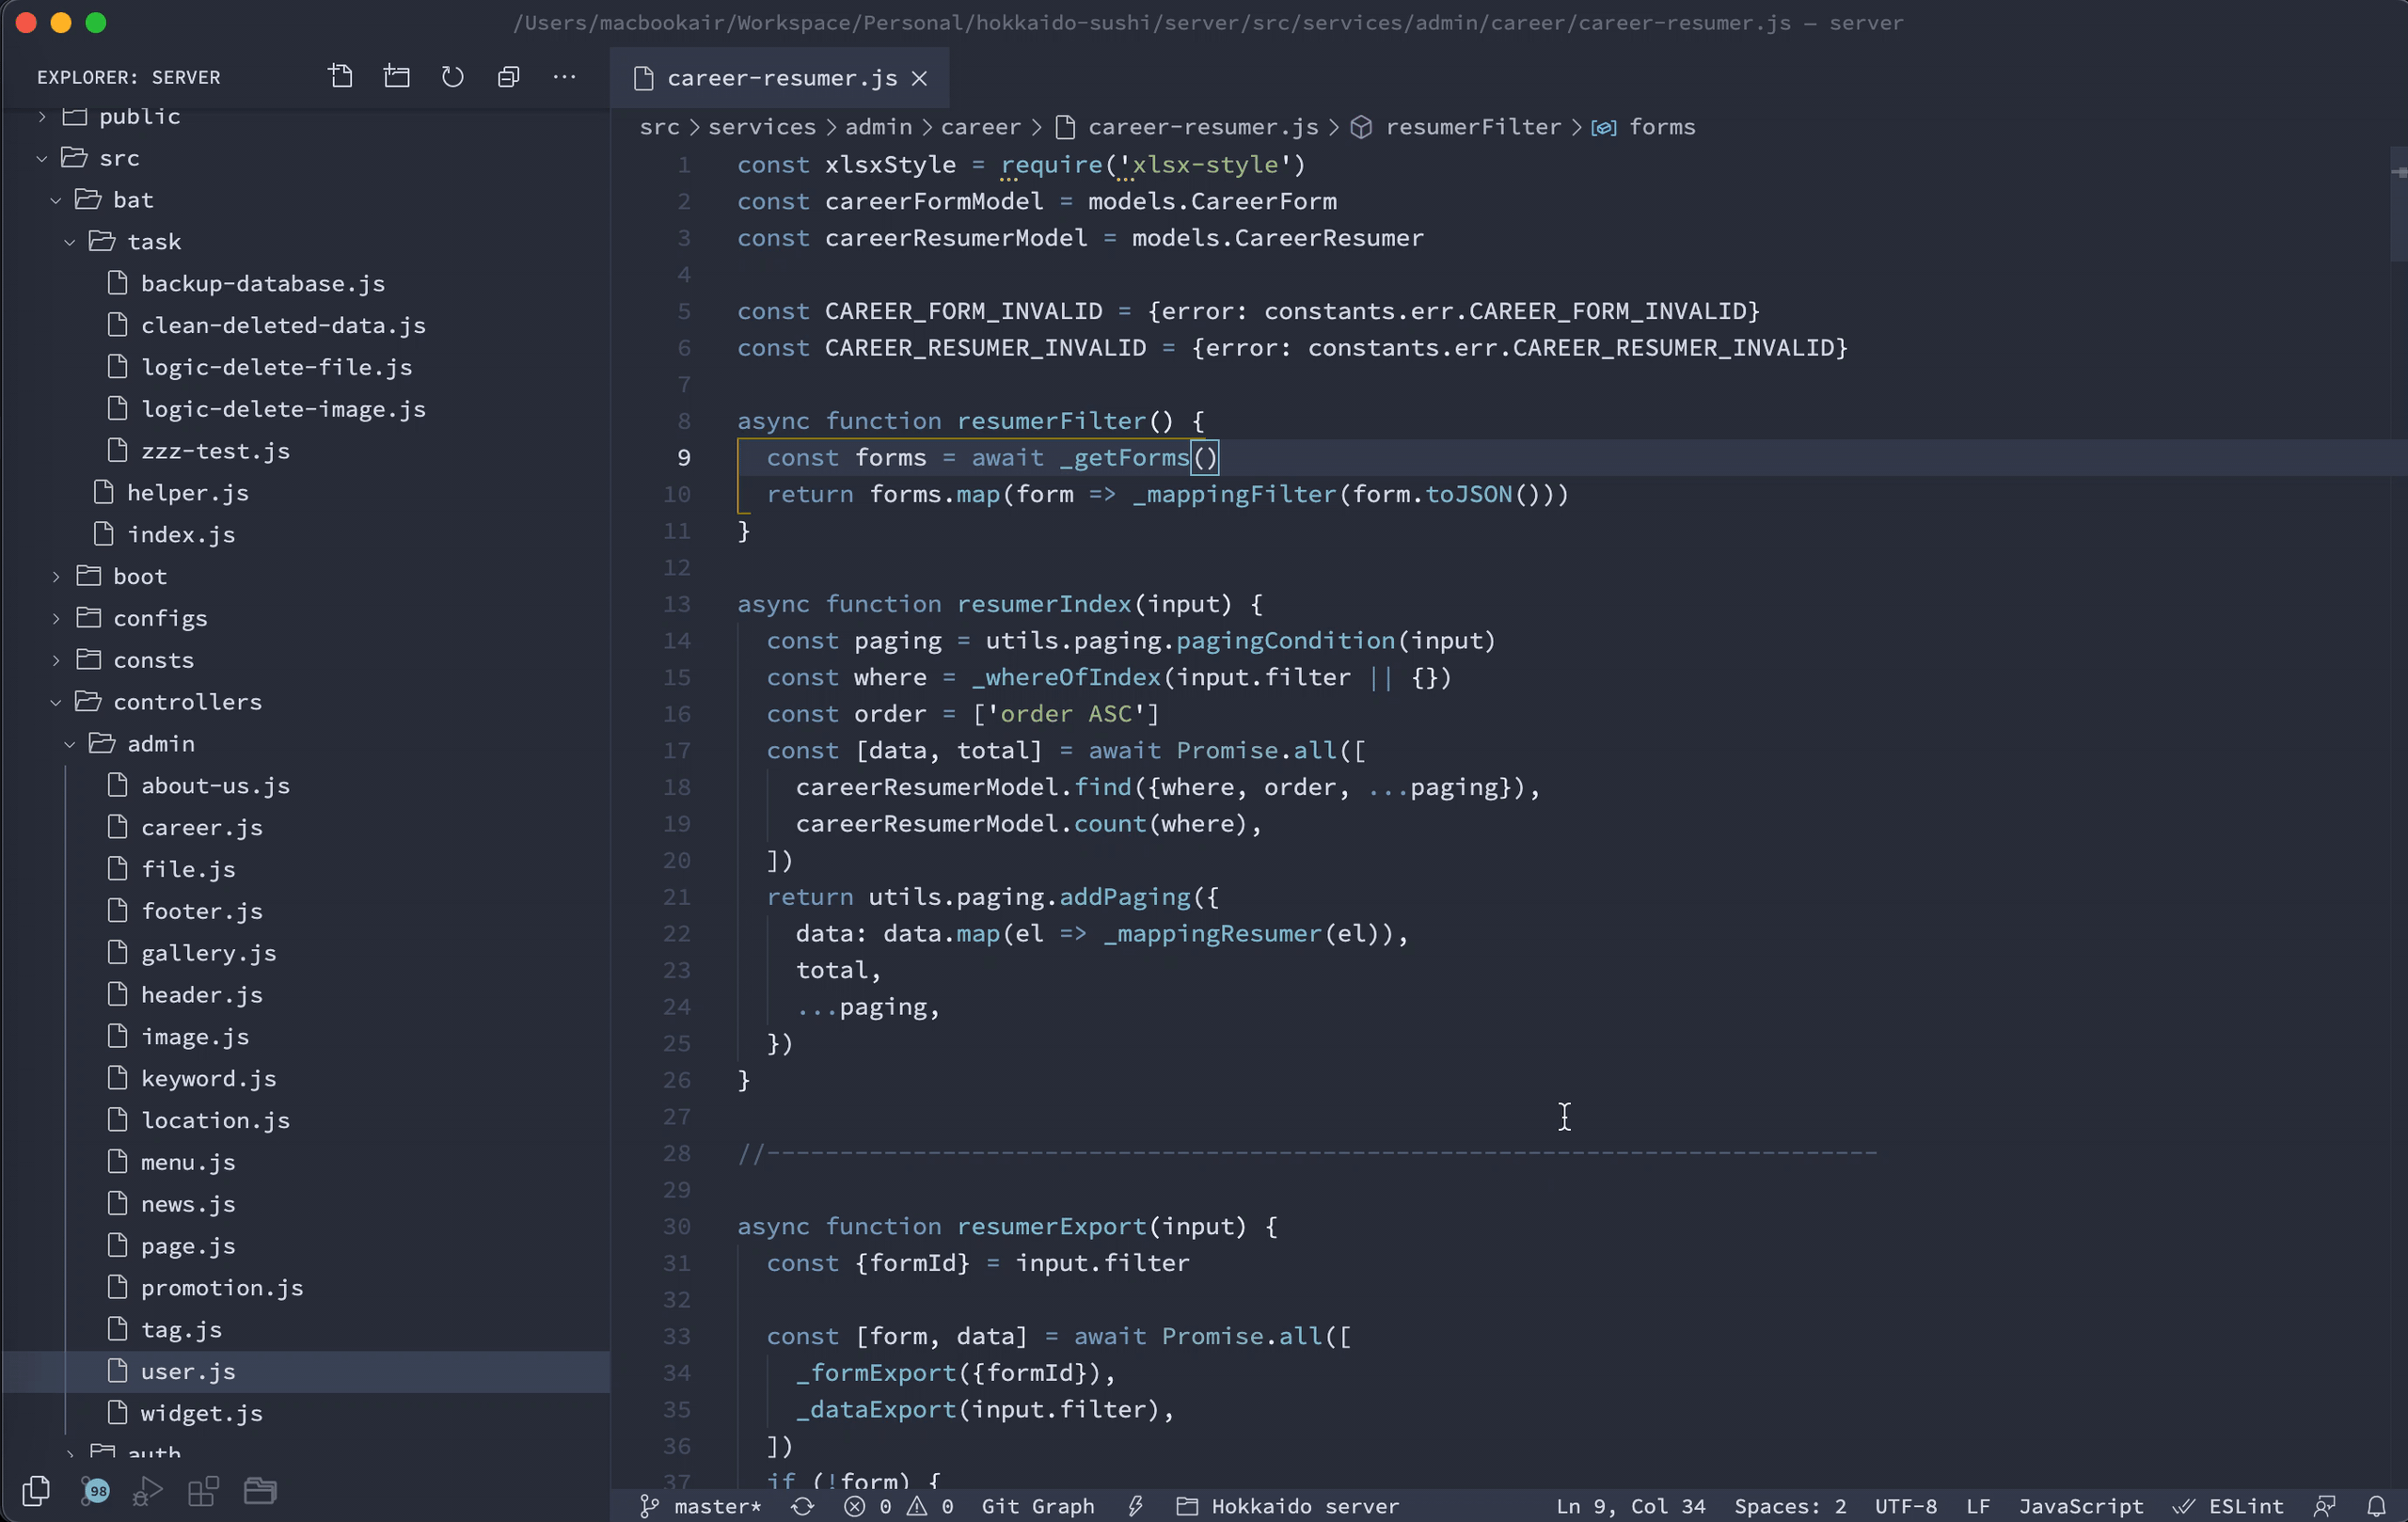Expand the public folder
The width and height of the screenshot is (2408, 1522).
[x=139, y=116]
